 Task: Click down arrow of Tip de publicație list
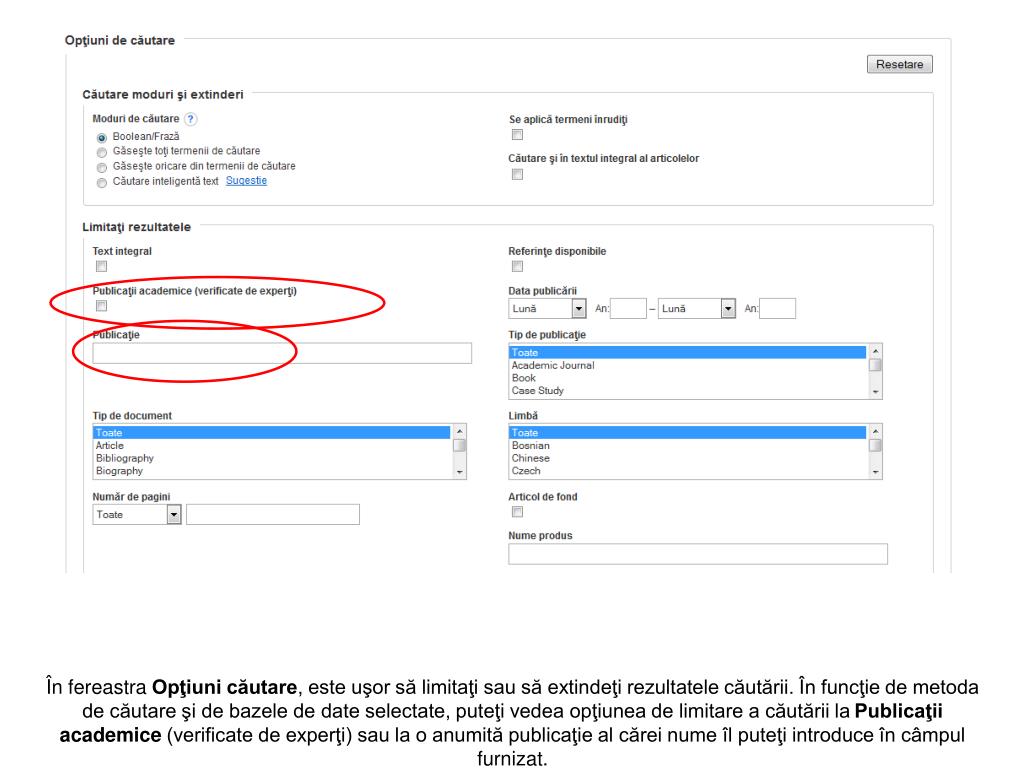pyautogui.click(x=876, y=392)
